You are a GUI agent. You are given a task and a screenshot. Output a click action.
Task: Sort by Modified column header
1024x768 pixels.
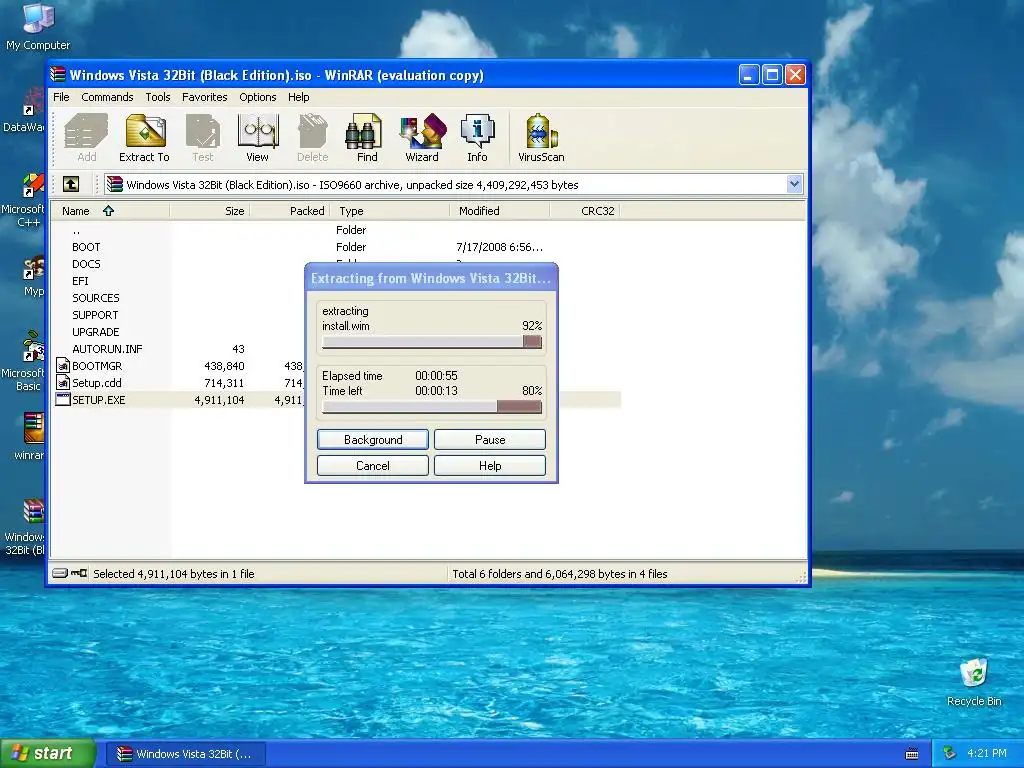click(500, 211)
